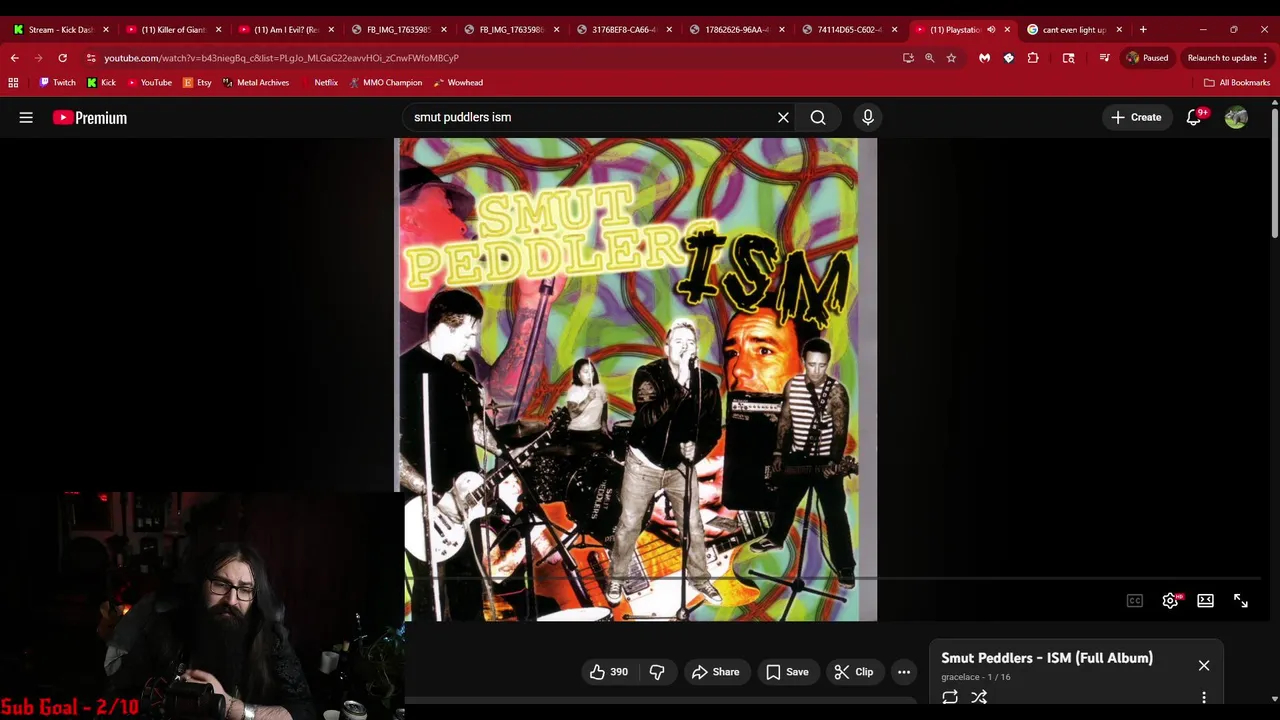Viewport: 1280px width, 720px height.
Task: Open the Wowhead bookmark
Action: (458, 83)
